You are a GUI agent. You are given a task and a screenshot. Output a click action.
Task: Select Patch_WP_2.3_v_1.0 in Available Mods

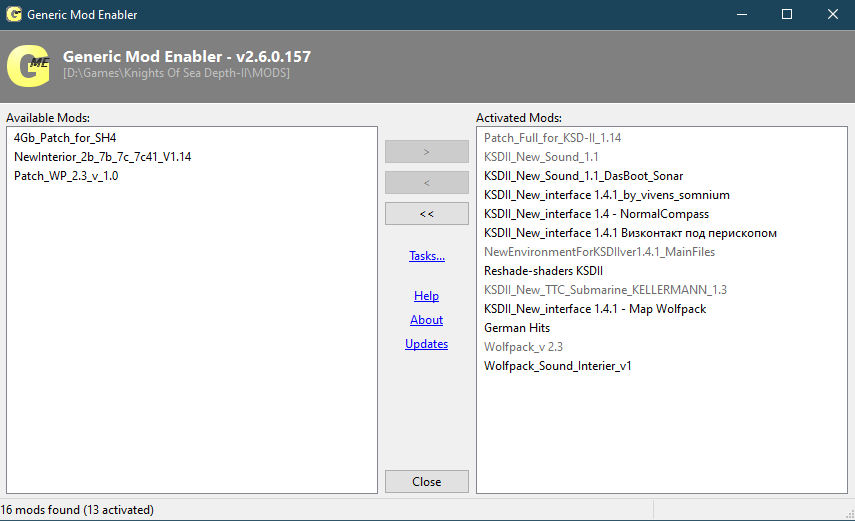(66, 176)
